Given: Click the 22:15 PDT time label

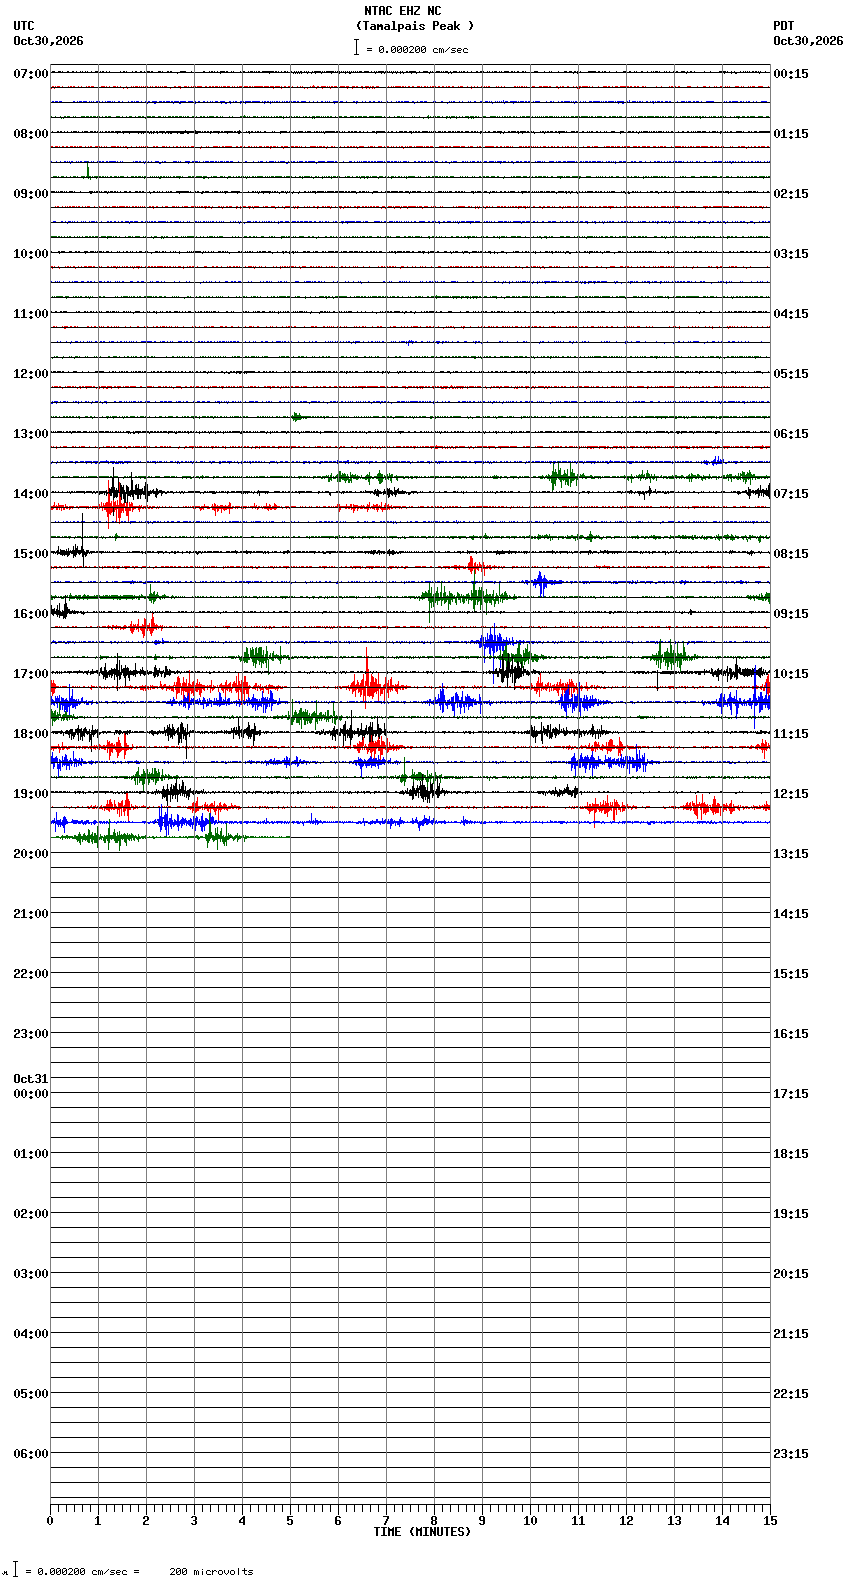Looking at the screenshot, I should [x=791, y=1394].
